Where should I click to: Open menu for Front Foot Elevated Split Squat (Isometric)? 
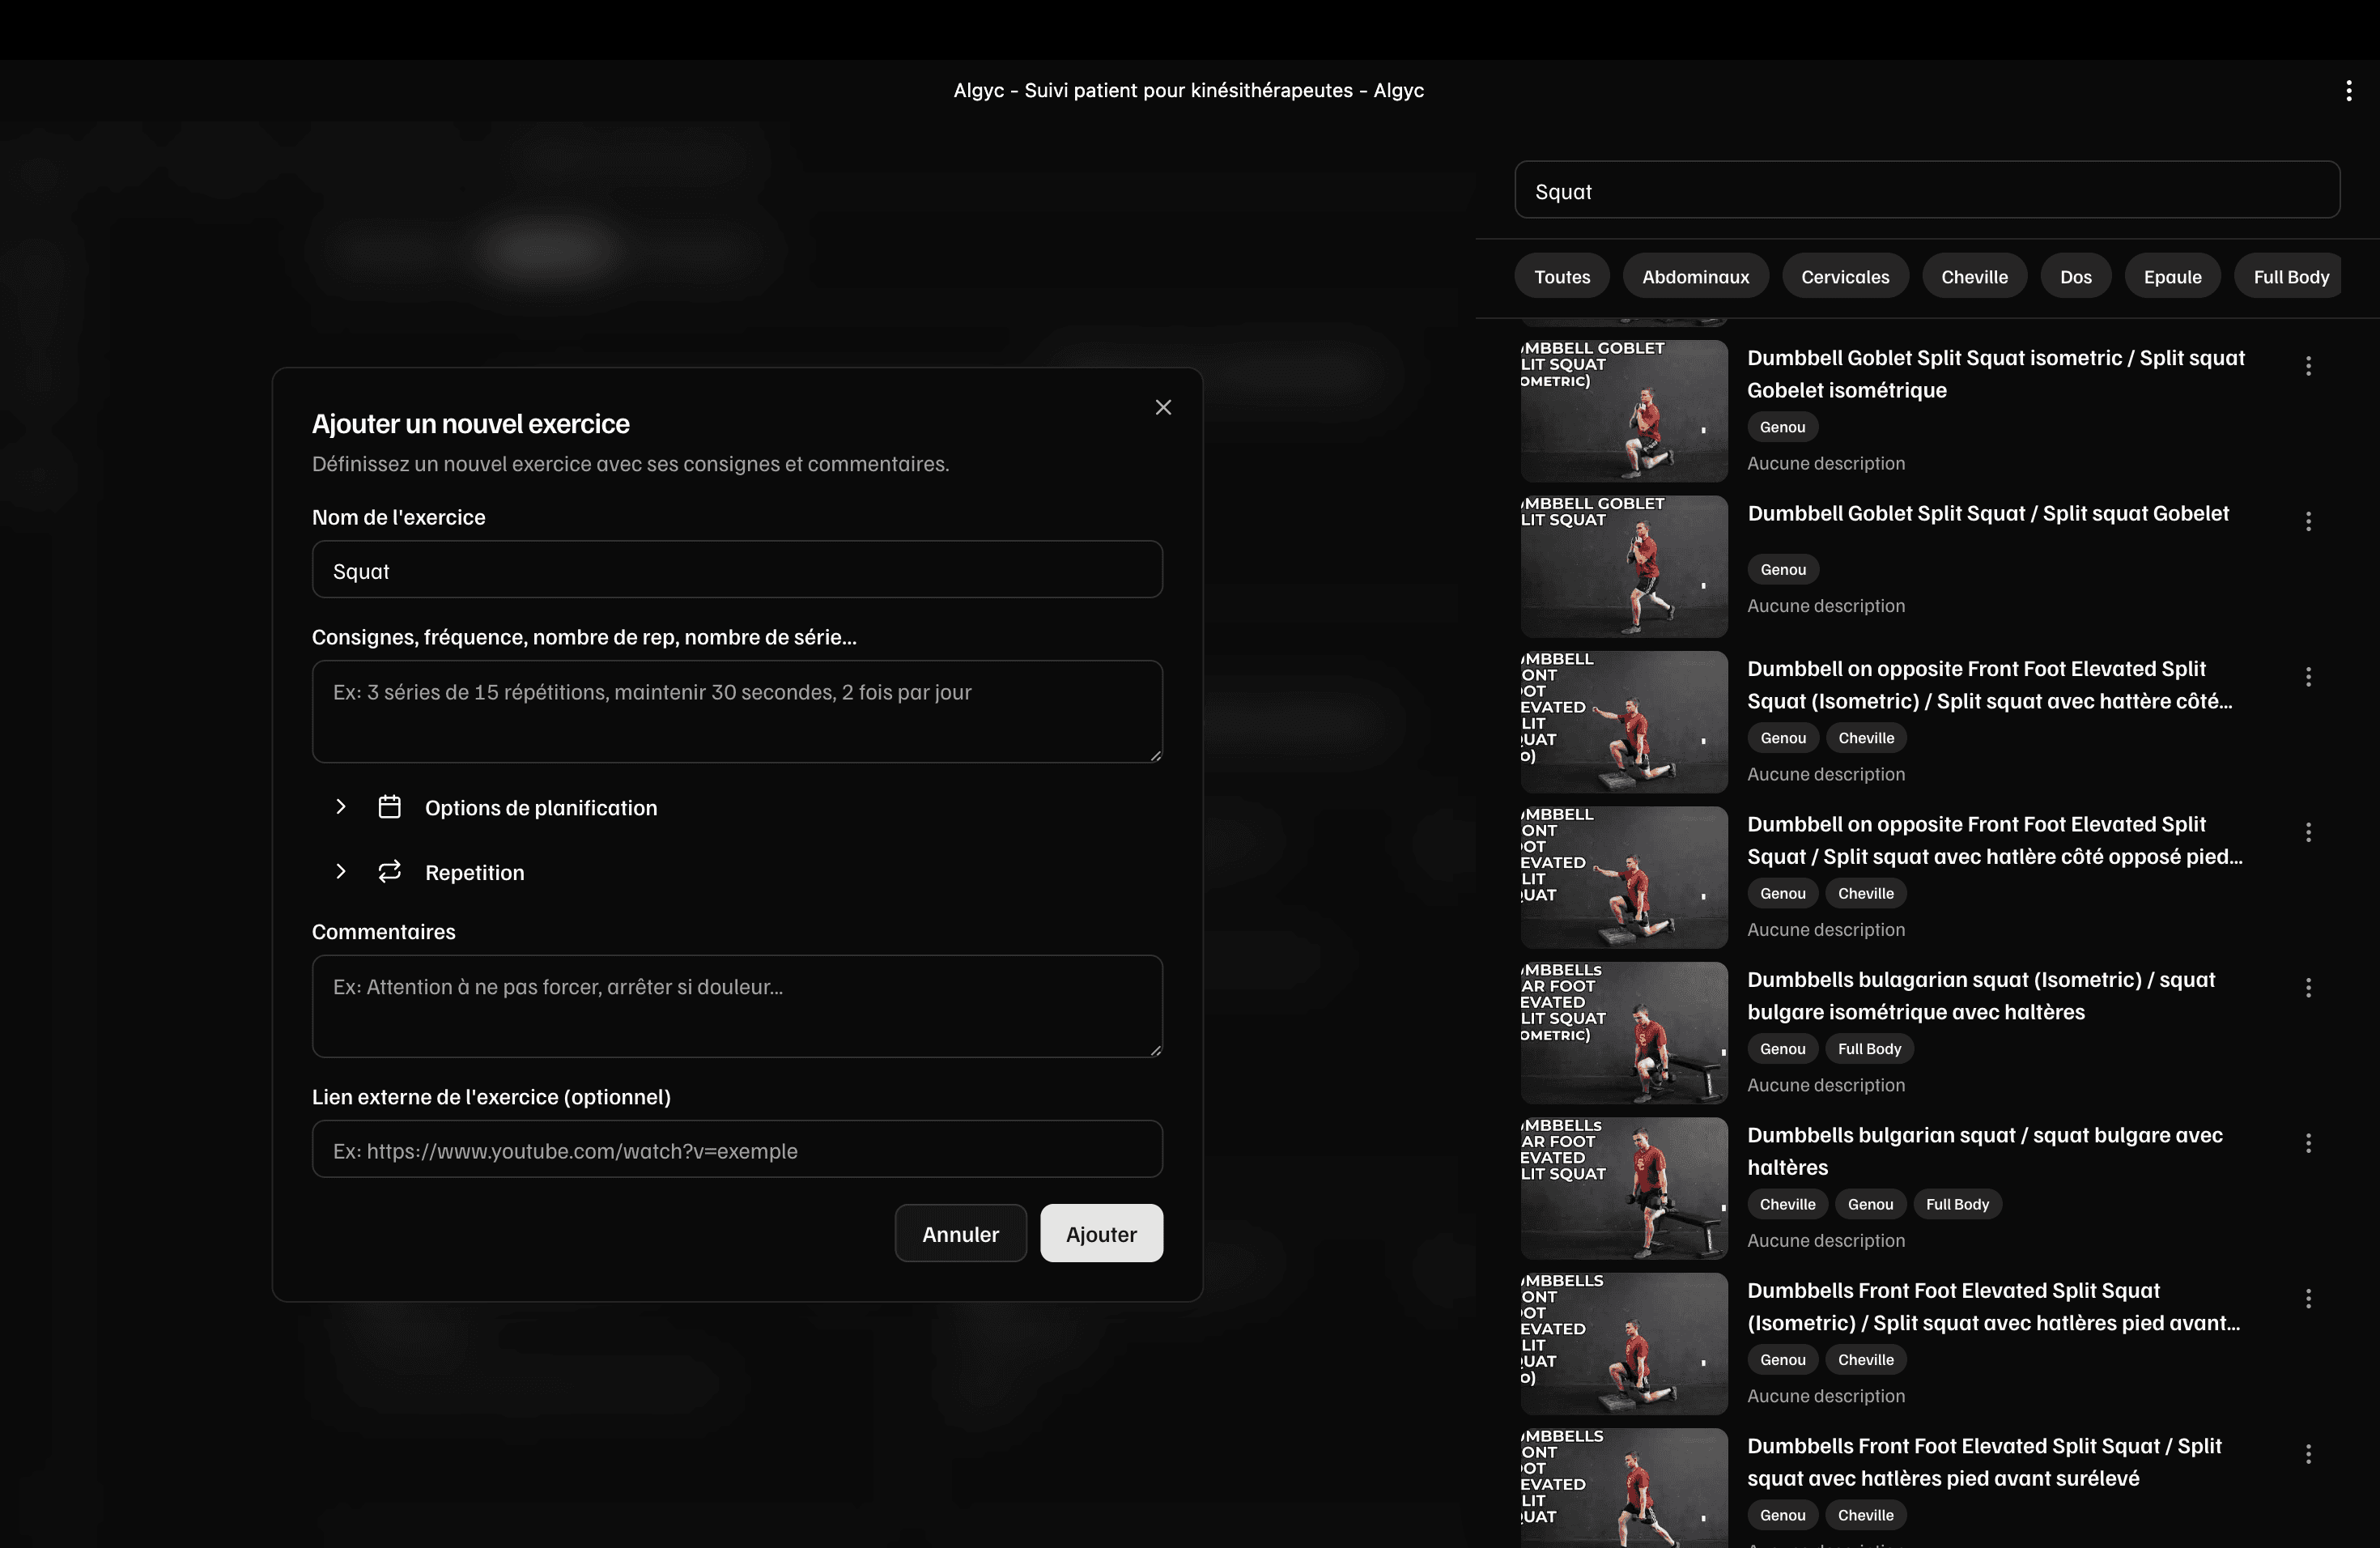pyautogui.click(x=2308, y=1298)
